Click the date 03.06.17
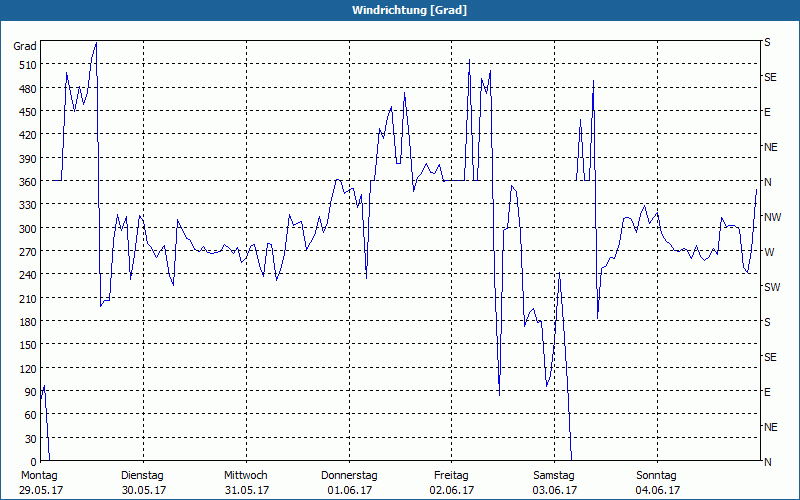The width and height of the screenshot is (800, 500). pyautogui.click(x=555, y=490)
